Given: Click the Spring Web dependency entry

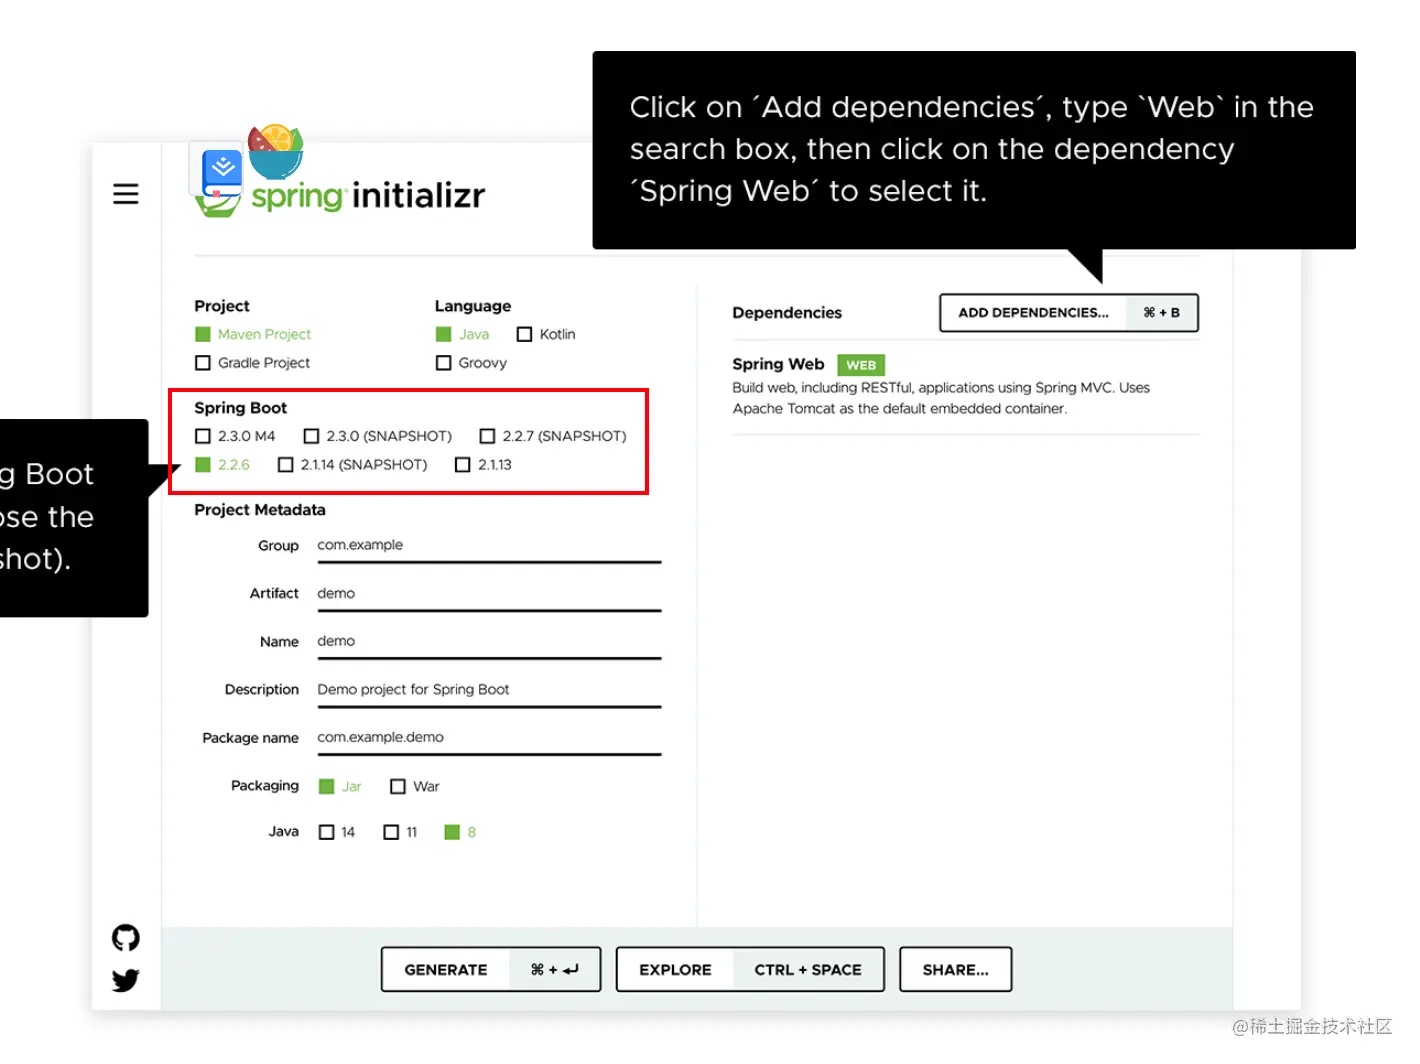Looking at the screenshot, I should point(965,386).
